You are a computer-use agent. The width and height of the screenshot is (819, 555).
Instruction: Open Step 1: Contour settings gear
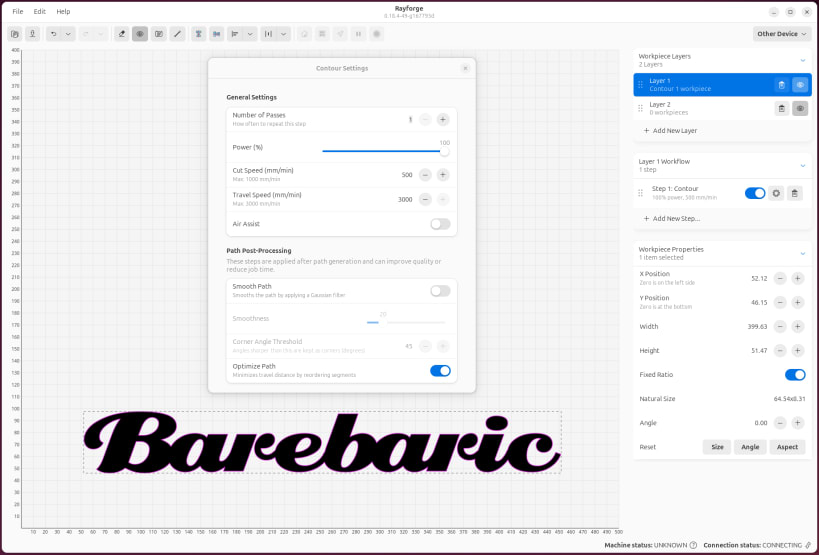click(776, 193)
